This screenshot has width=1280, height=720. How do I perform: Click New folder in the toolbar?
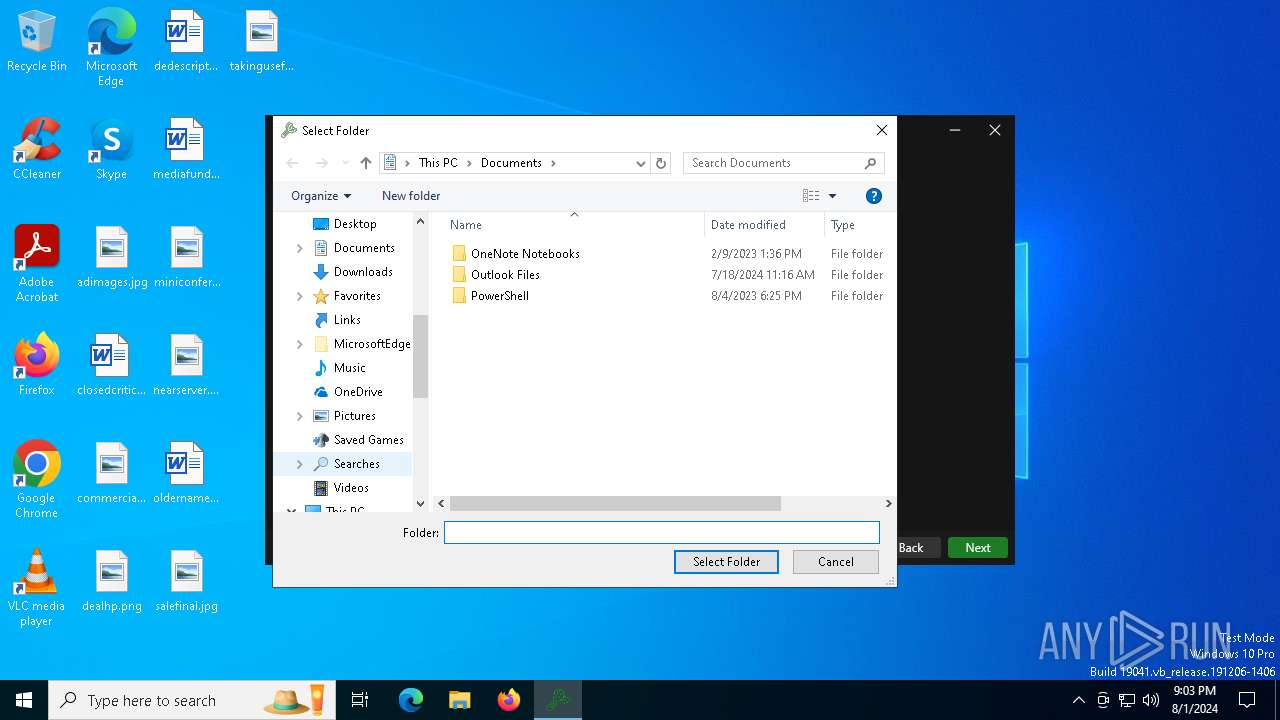411,196
